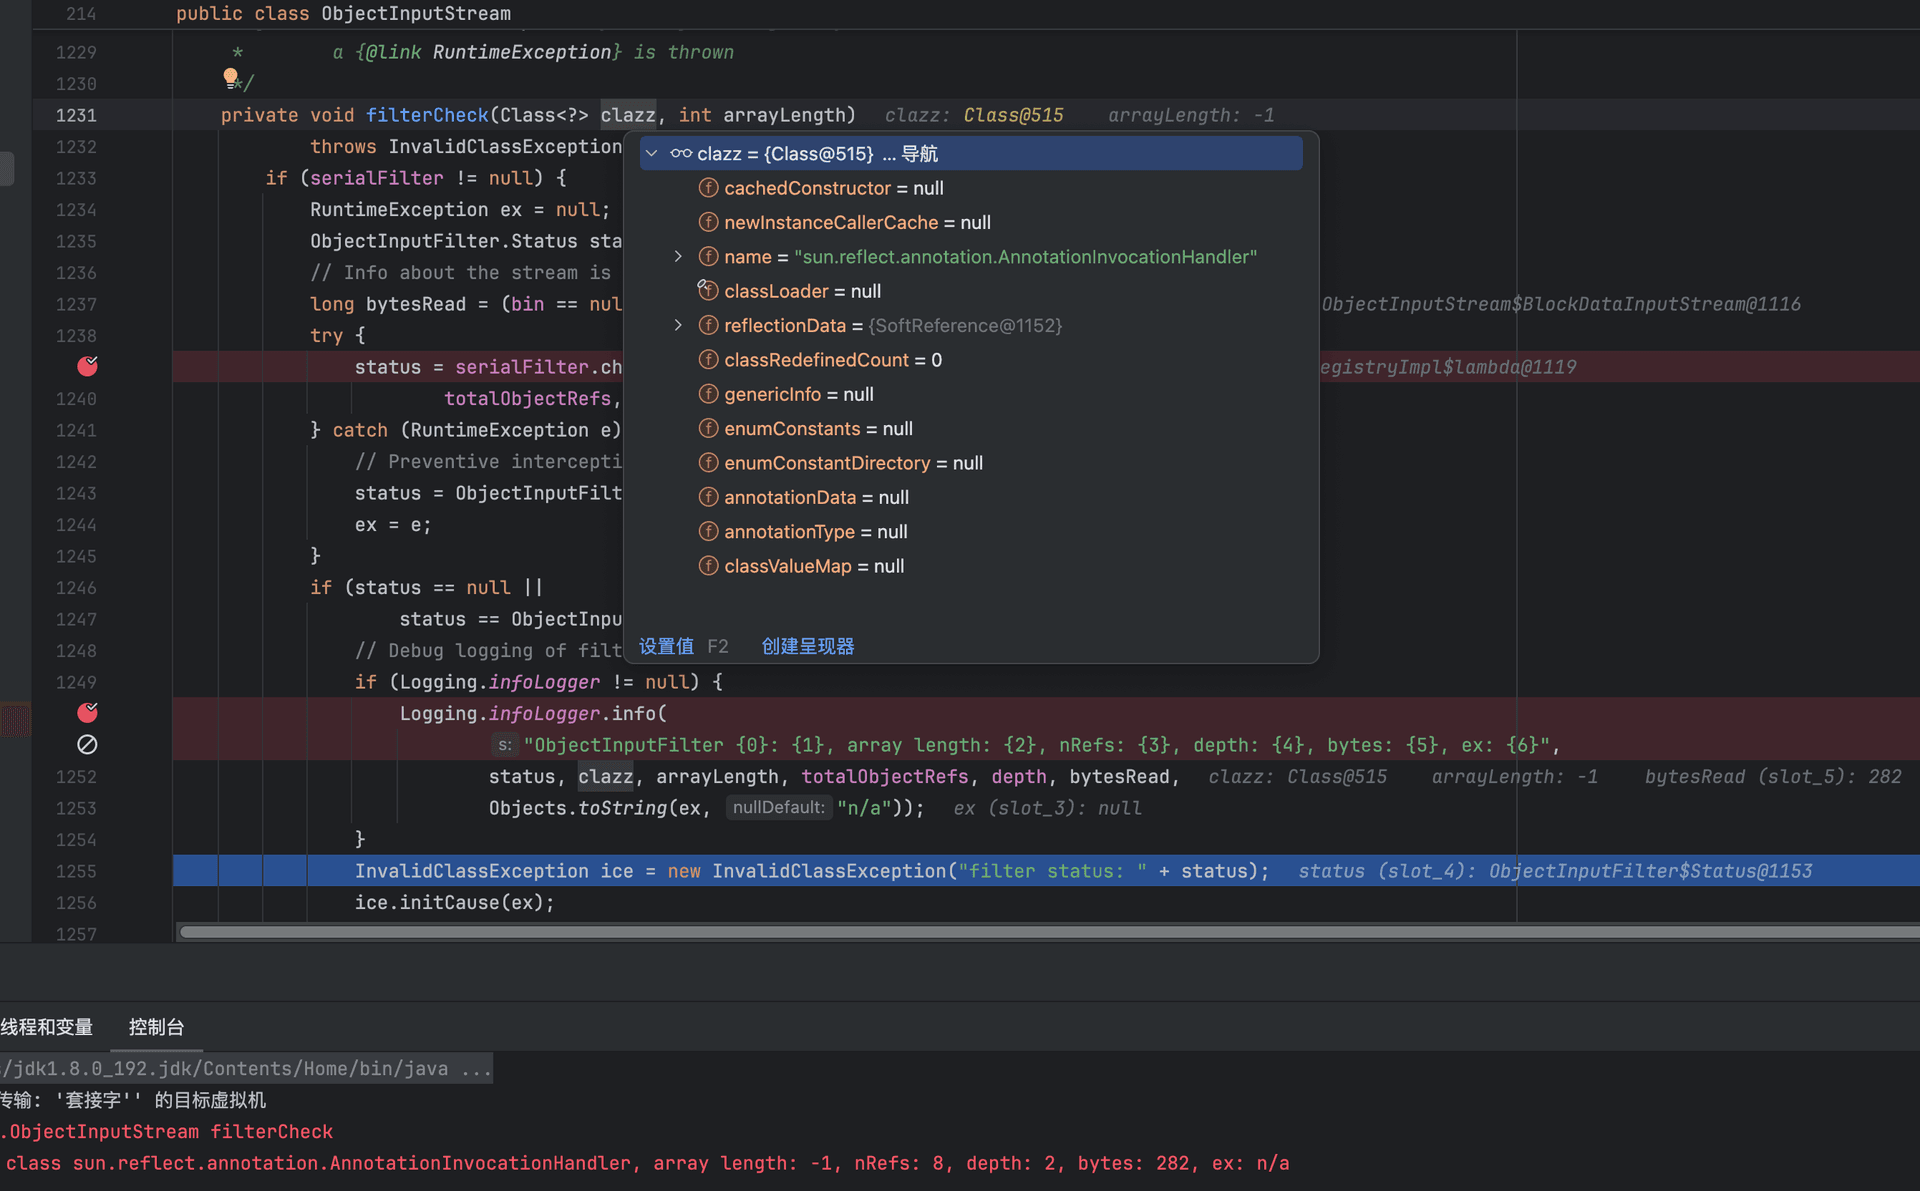Toggle the breakpoint at Logging.infoLogger.info line
Image resolution: width=1920 pixels, height=1191 pixels.
tap(88, 712)
